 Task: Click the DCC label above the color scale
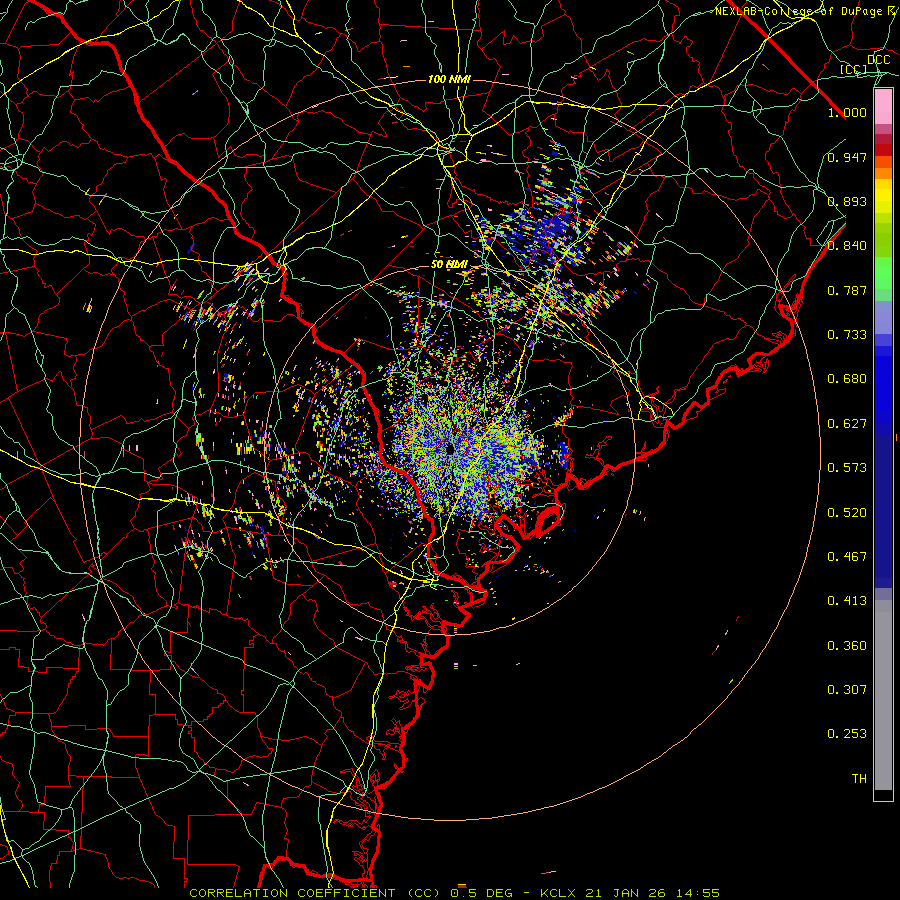(878, 60)
